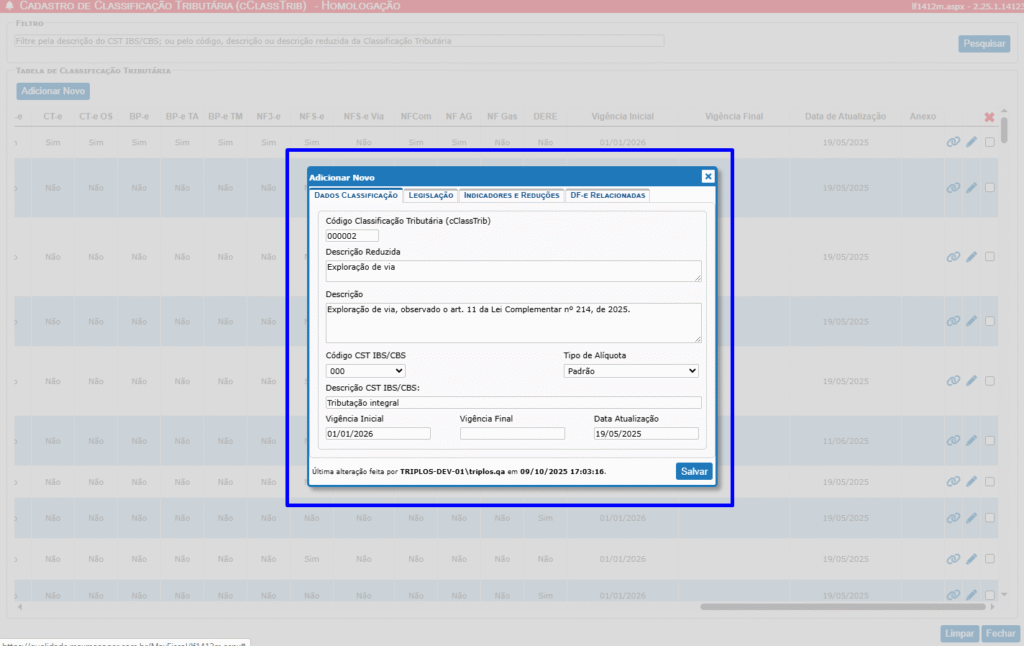The height and width of the screenshot is (646, 1024).
Task: Check the checkbox in the last visible row
Action: pos(989,595)
